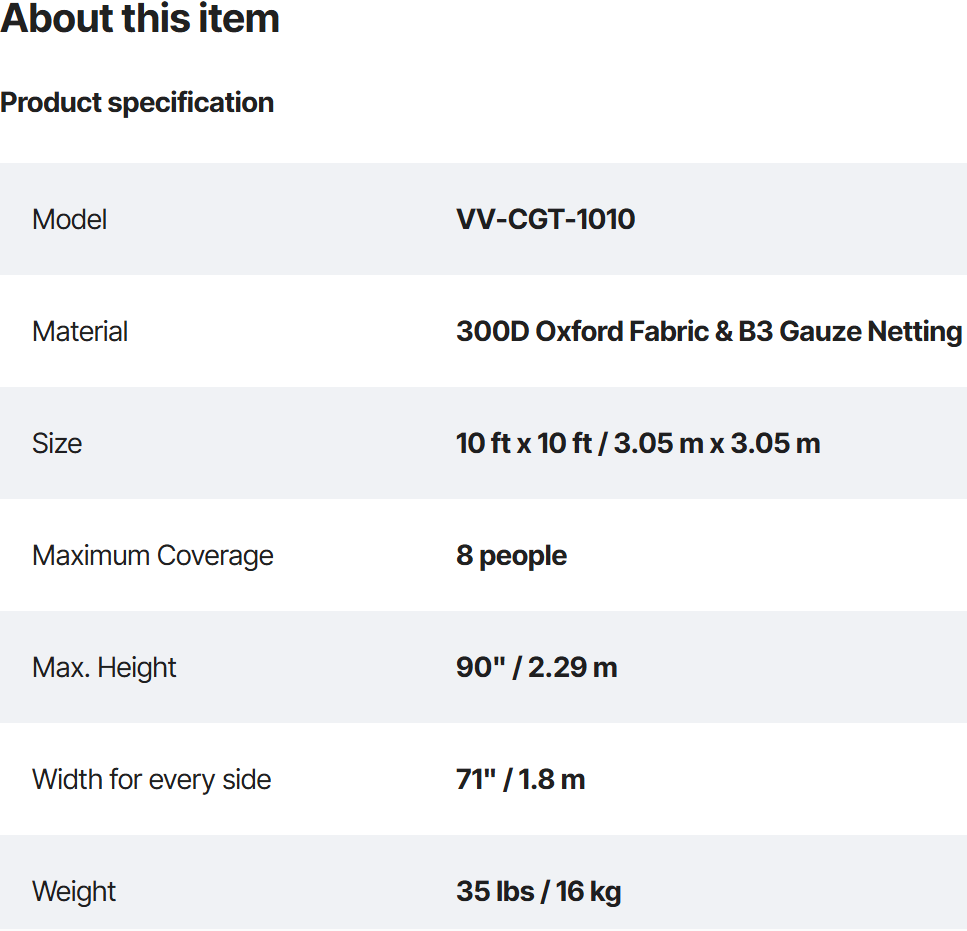Select the Maximum Coverage label

(x=153, y=556)
